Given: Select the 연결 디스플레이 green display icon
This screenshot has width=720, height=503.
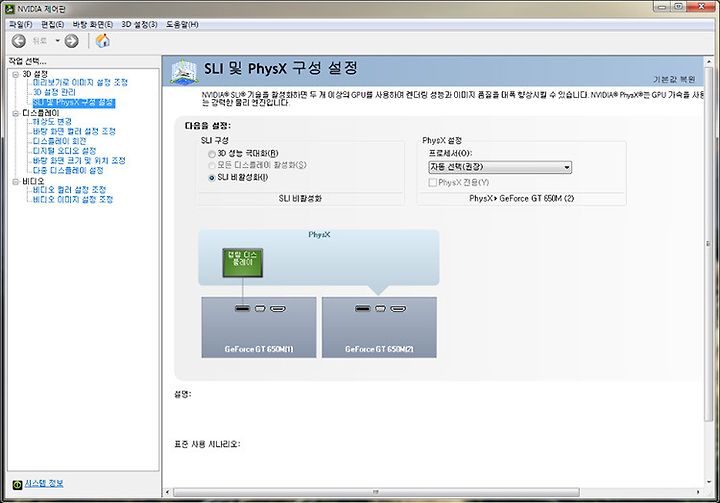Looking at the screenshot, I should (242, 262).
